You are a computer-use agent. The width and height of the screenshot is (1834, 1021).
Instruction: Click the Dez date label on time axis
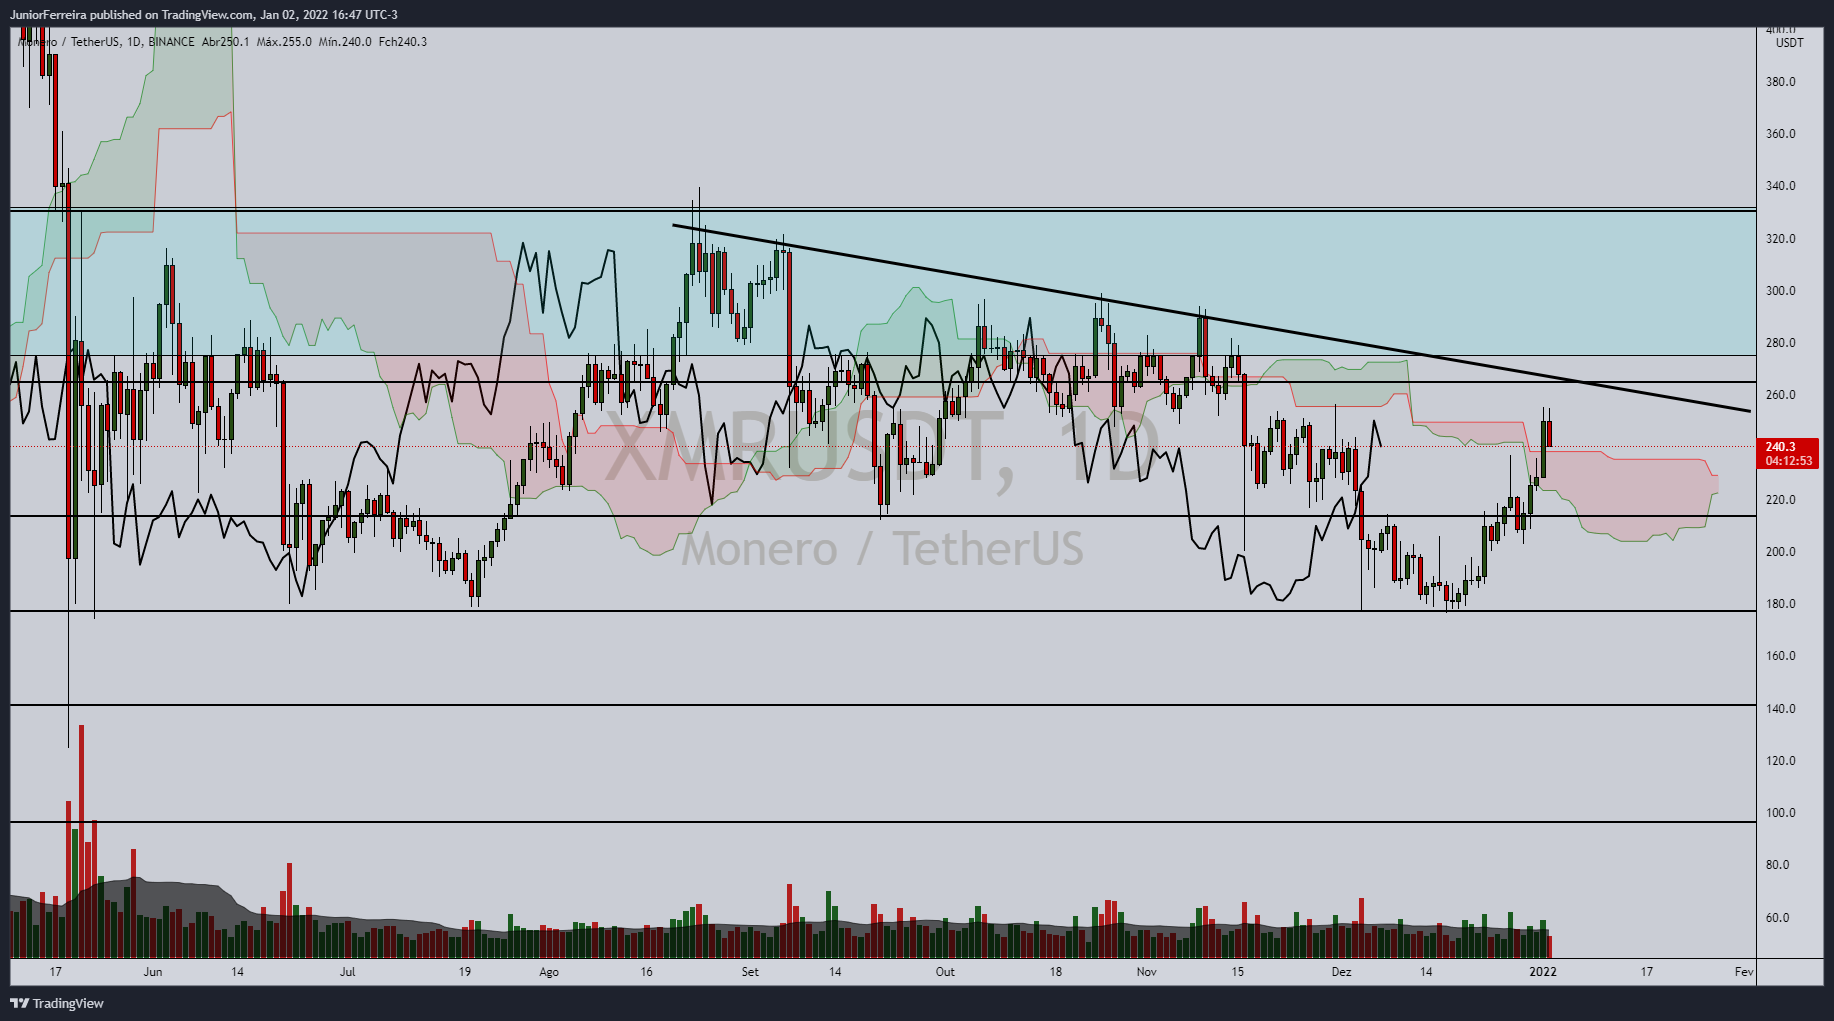pos(1341,972)
